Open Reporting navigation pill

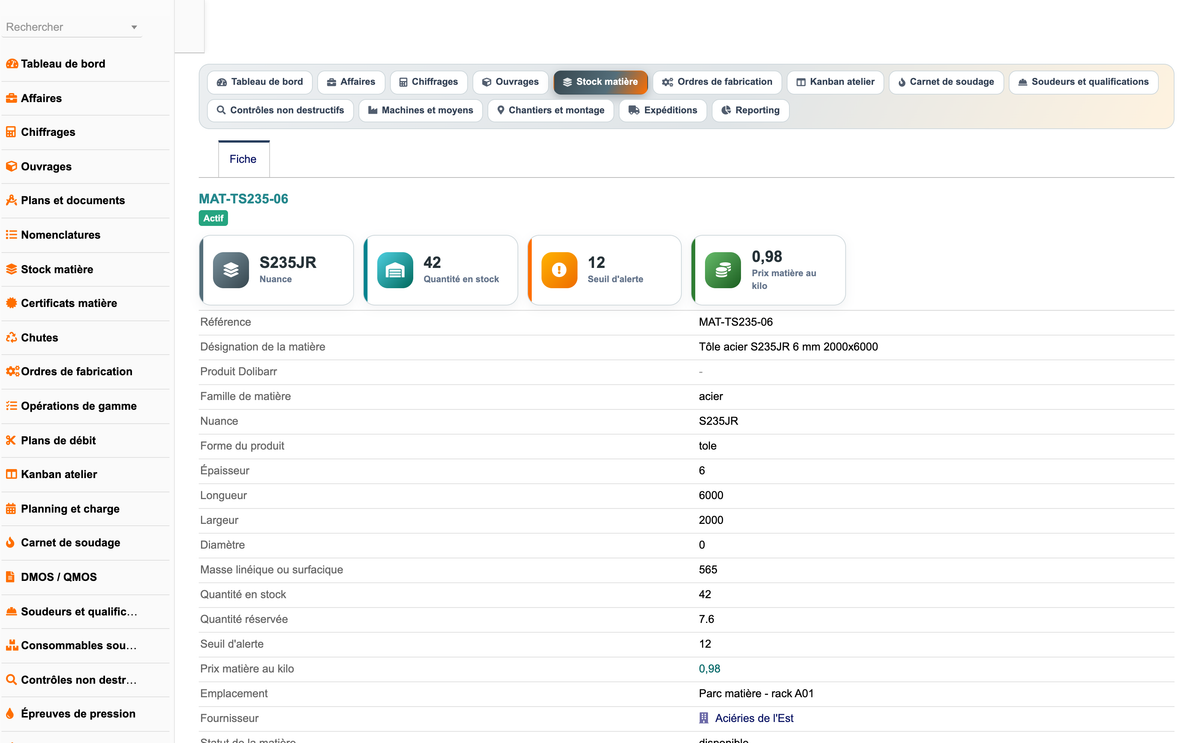pyautogui.click(x=750, y=110)
